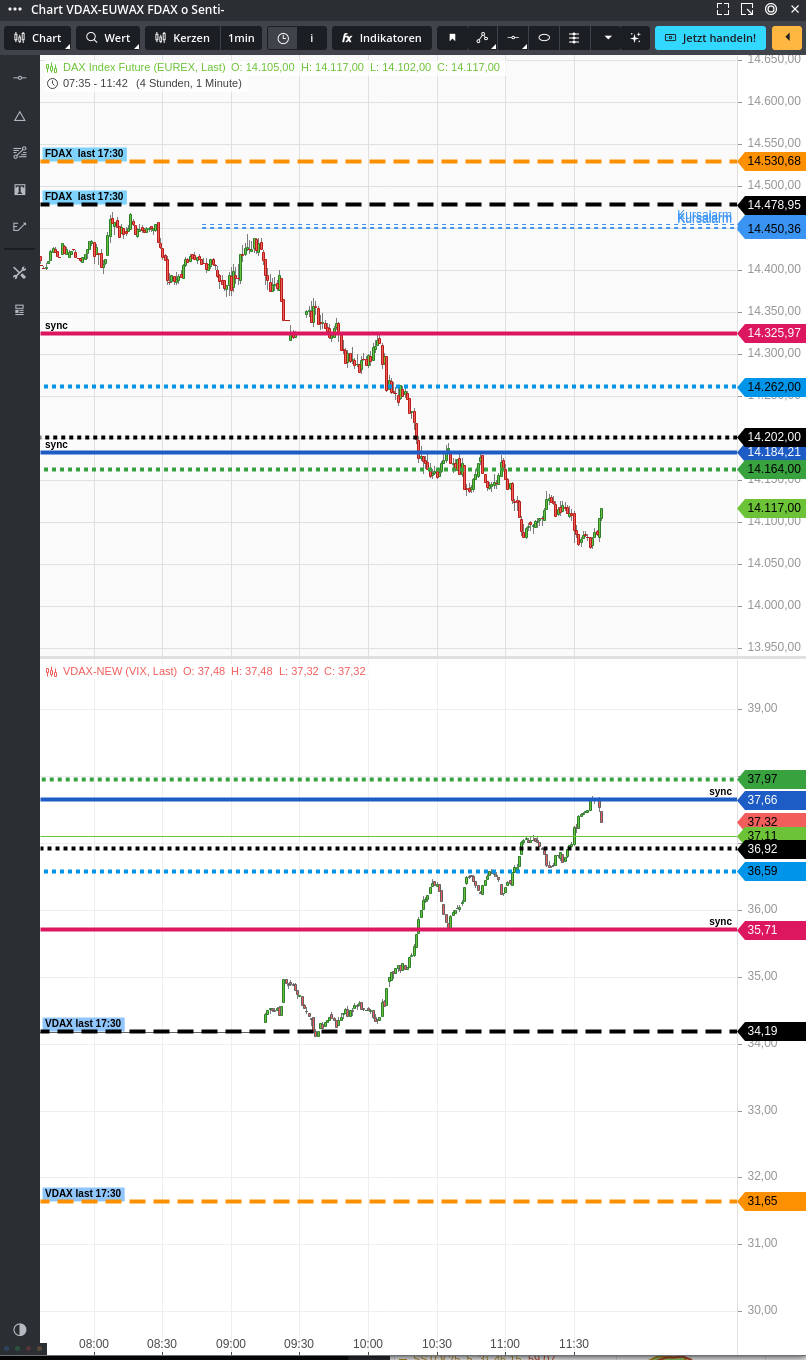This screenshot has height=1360, width=806.
Task: Click the Jetzt handeln button
Action: point(710,37)
